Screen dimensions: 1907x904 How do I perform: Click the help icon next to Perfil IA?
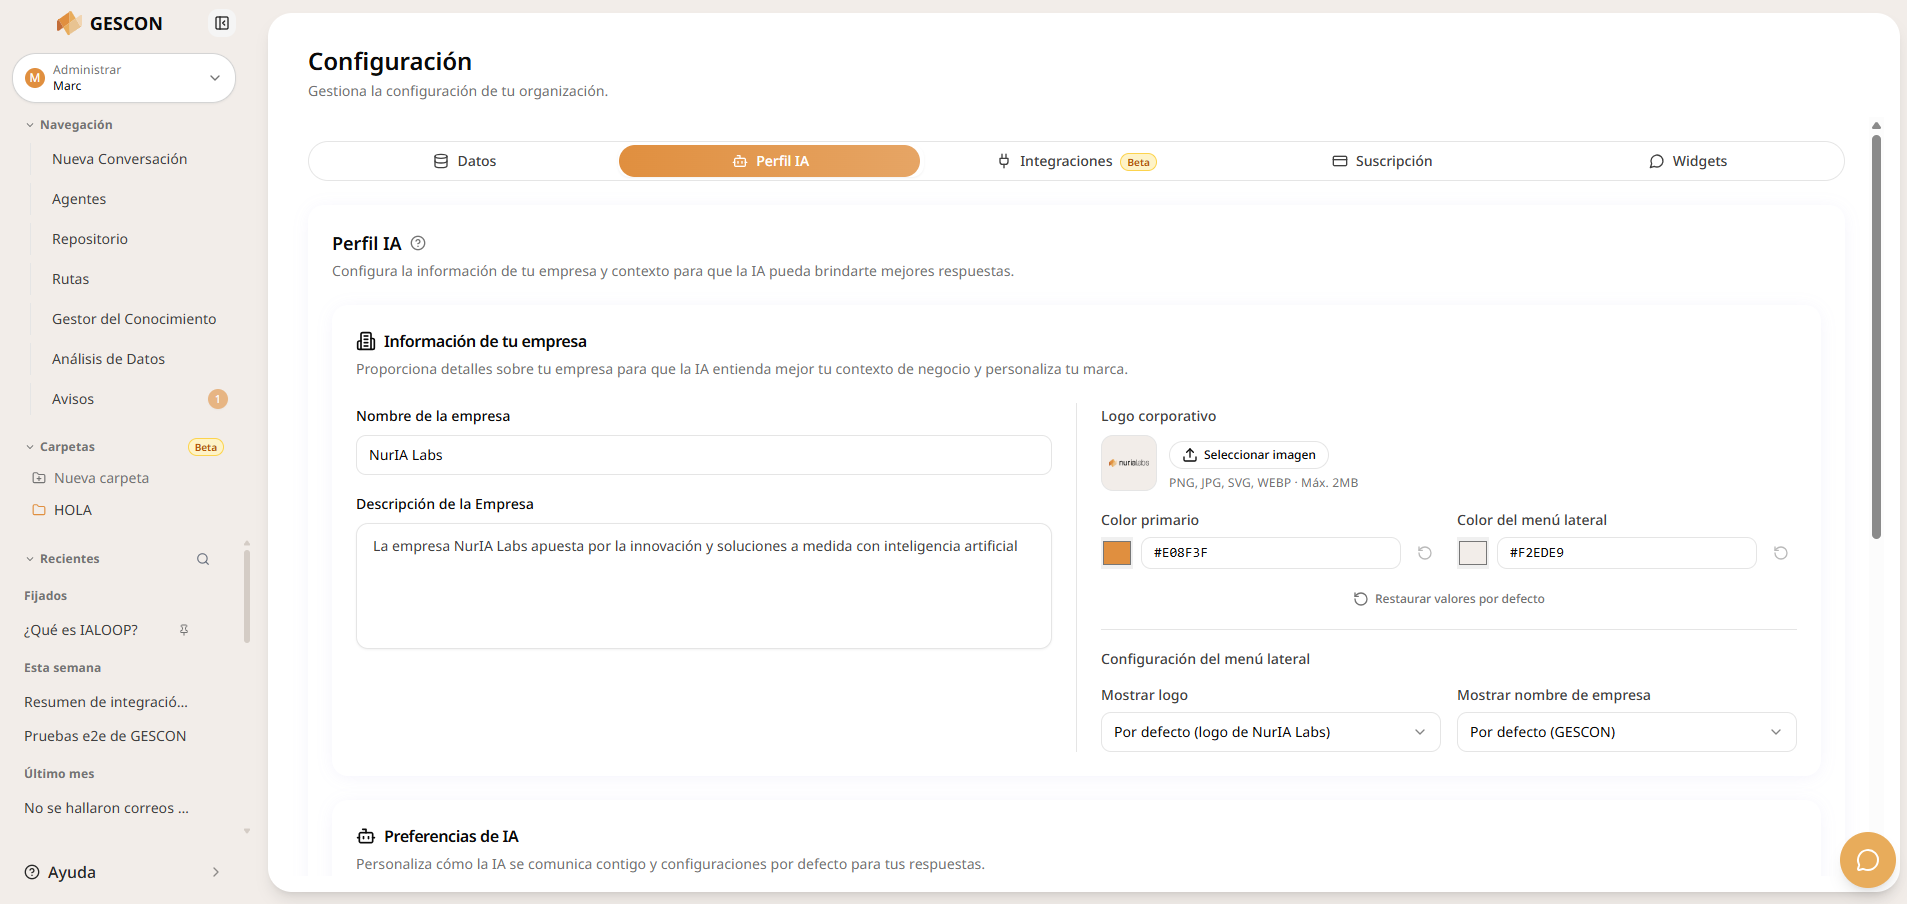(418, 243)
